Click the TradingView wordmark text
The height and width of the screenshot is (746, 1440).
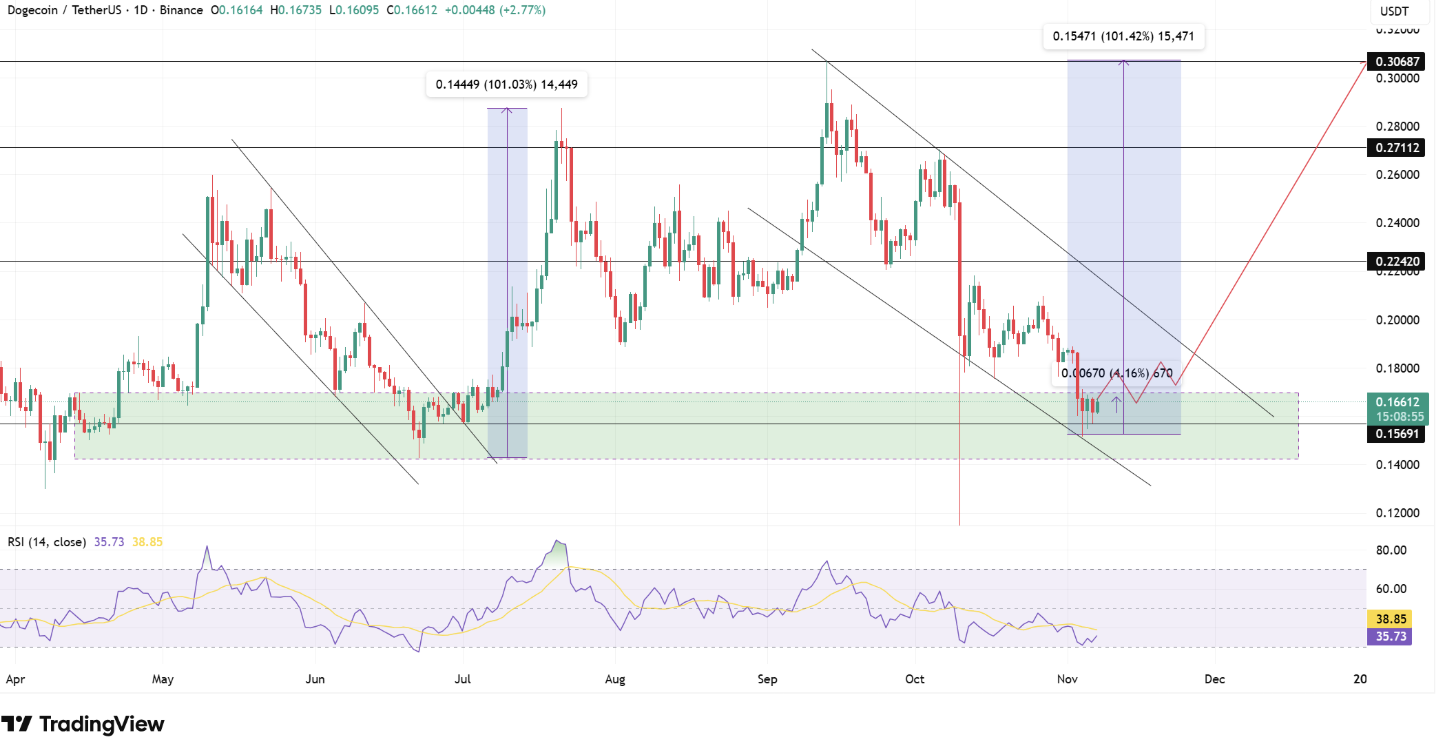[x=100, y=723]
